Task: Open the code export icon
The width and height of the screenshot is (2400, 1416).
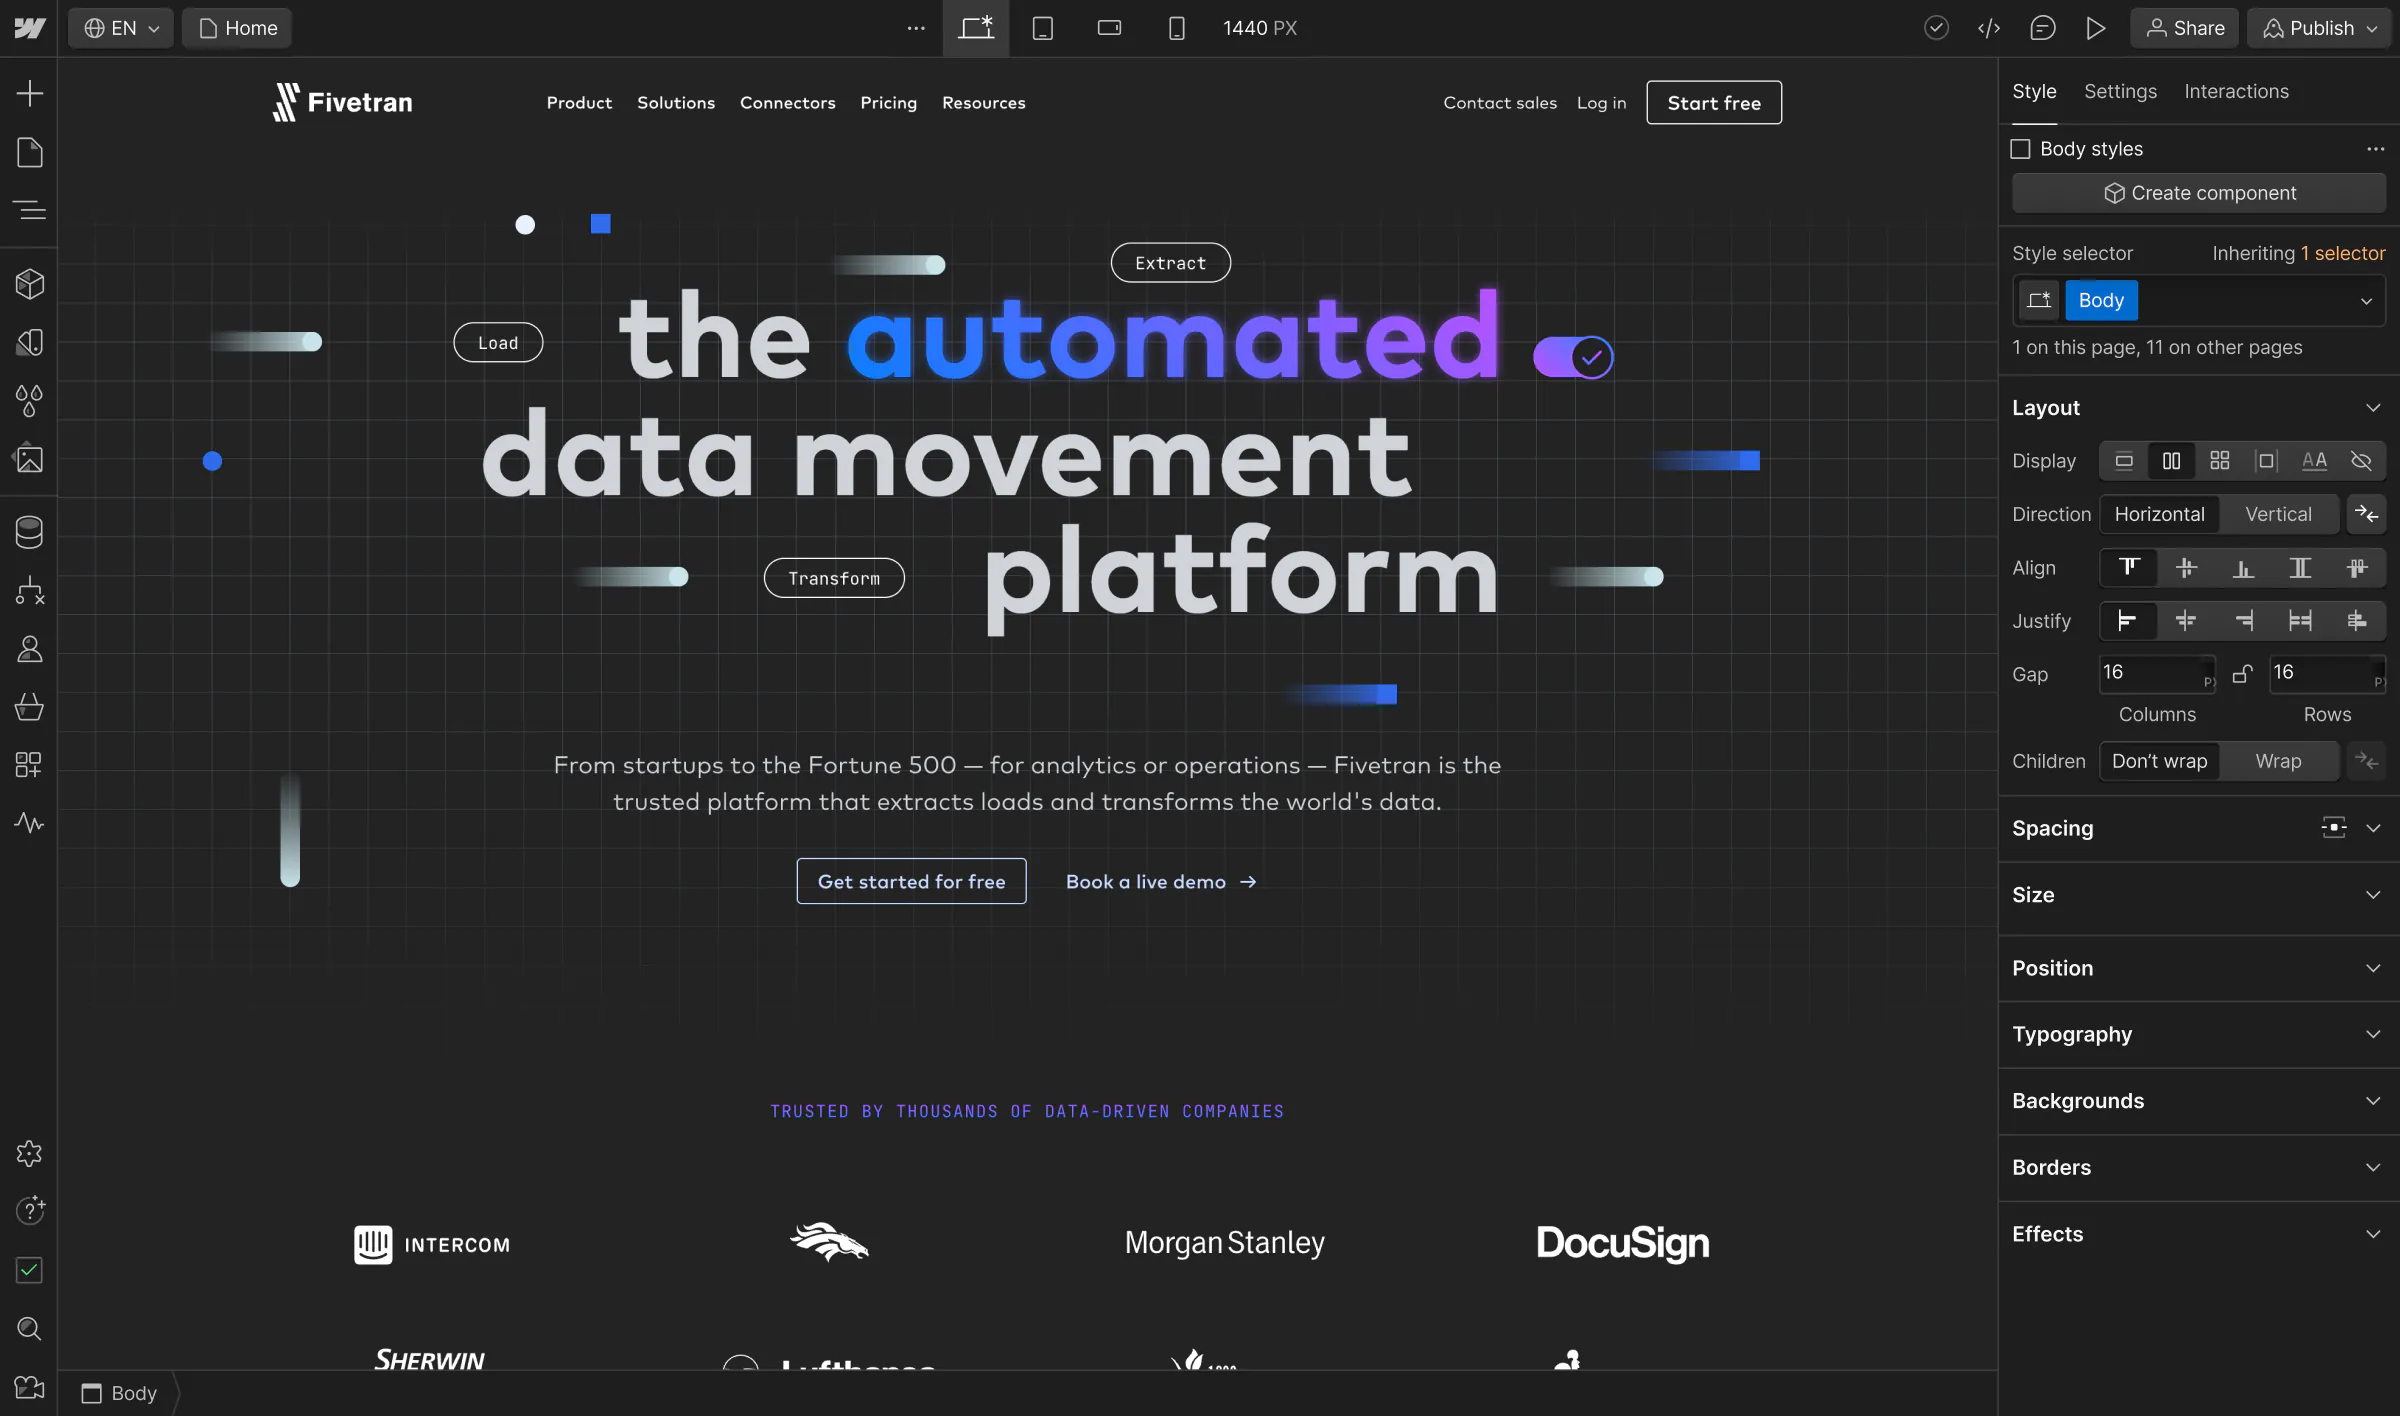Action: tap(1989, 28)
